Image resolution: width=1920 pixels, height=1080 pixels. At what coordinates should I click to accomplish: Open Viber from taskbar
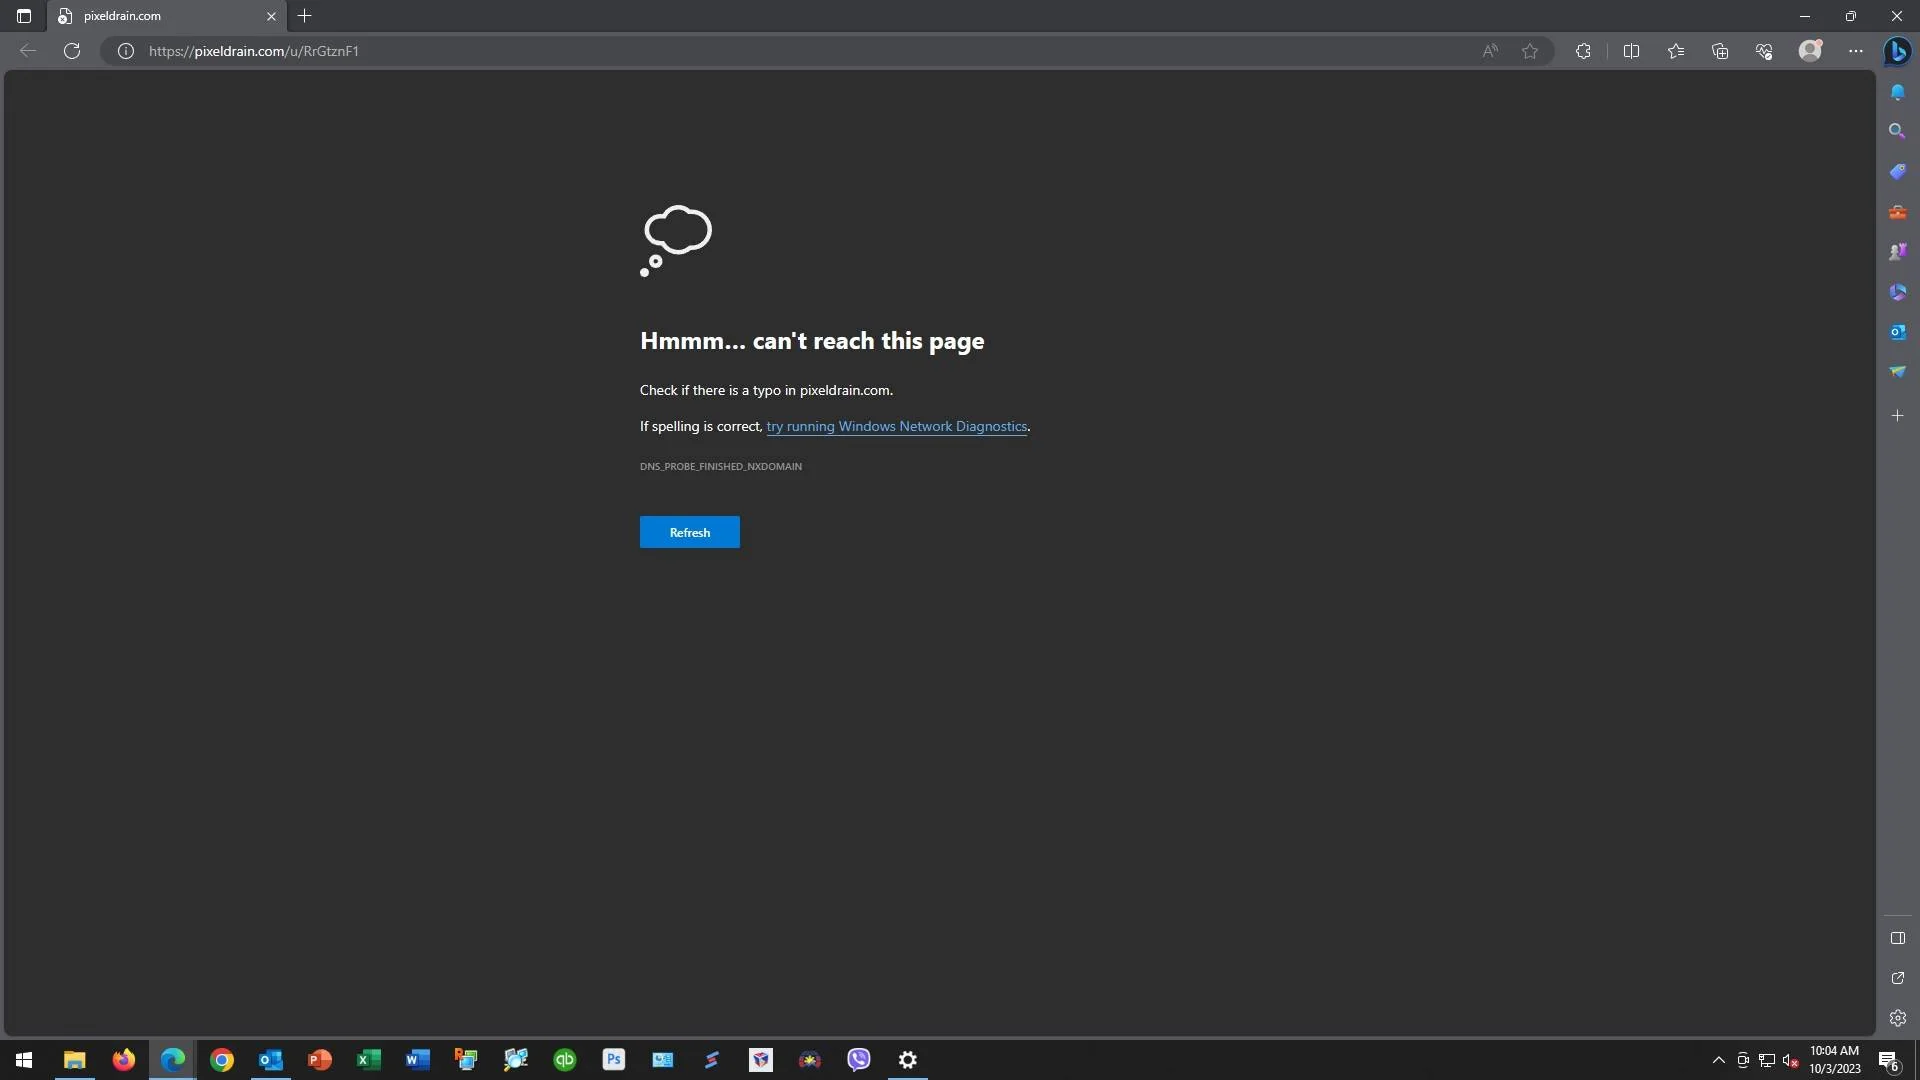tap(859, 1060)
